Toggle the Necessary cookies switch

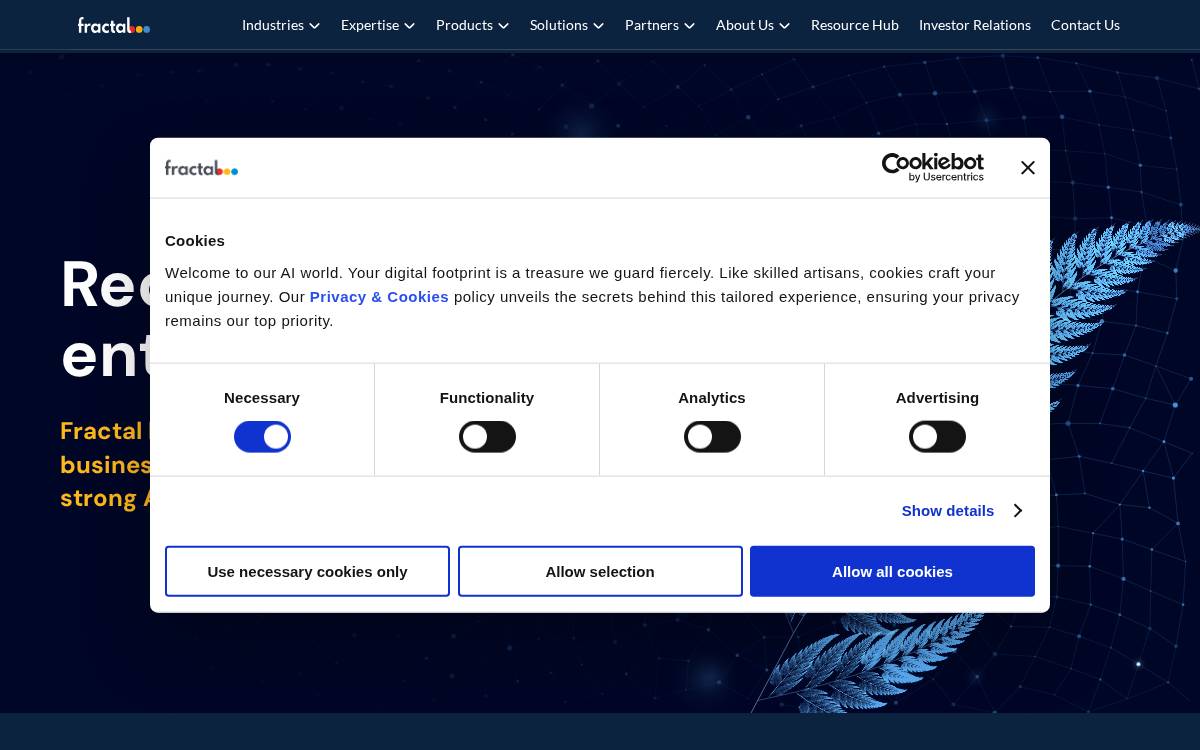[x=262, y=437]
